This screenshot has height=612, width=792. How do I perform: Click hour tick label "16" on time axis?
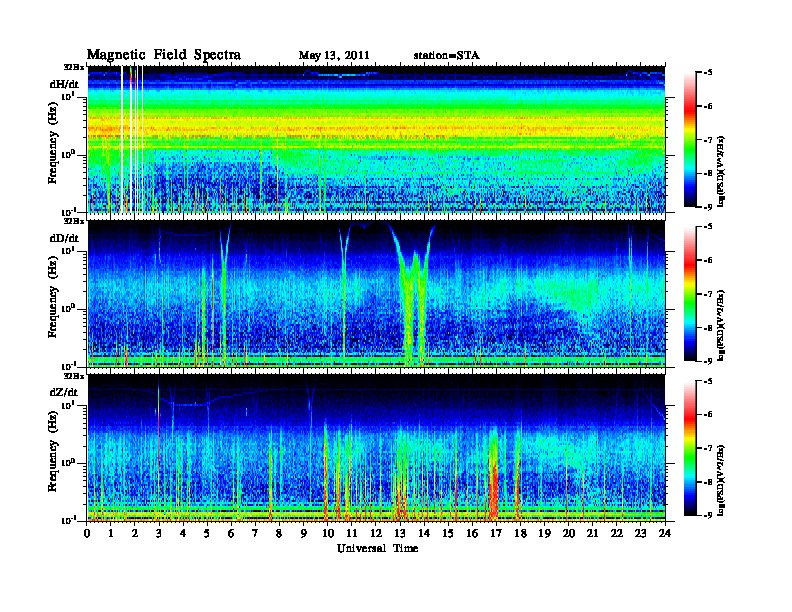coord(472,533)
